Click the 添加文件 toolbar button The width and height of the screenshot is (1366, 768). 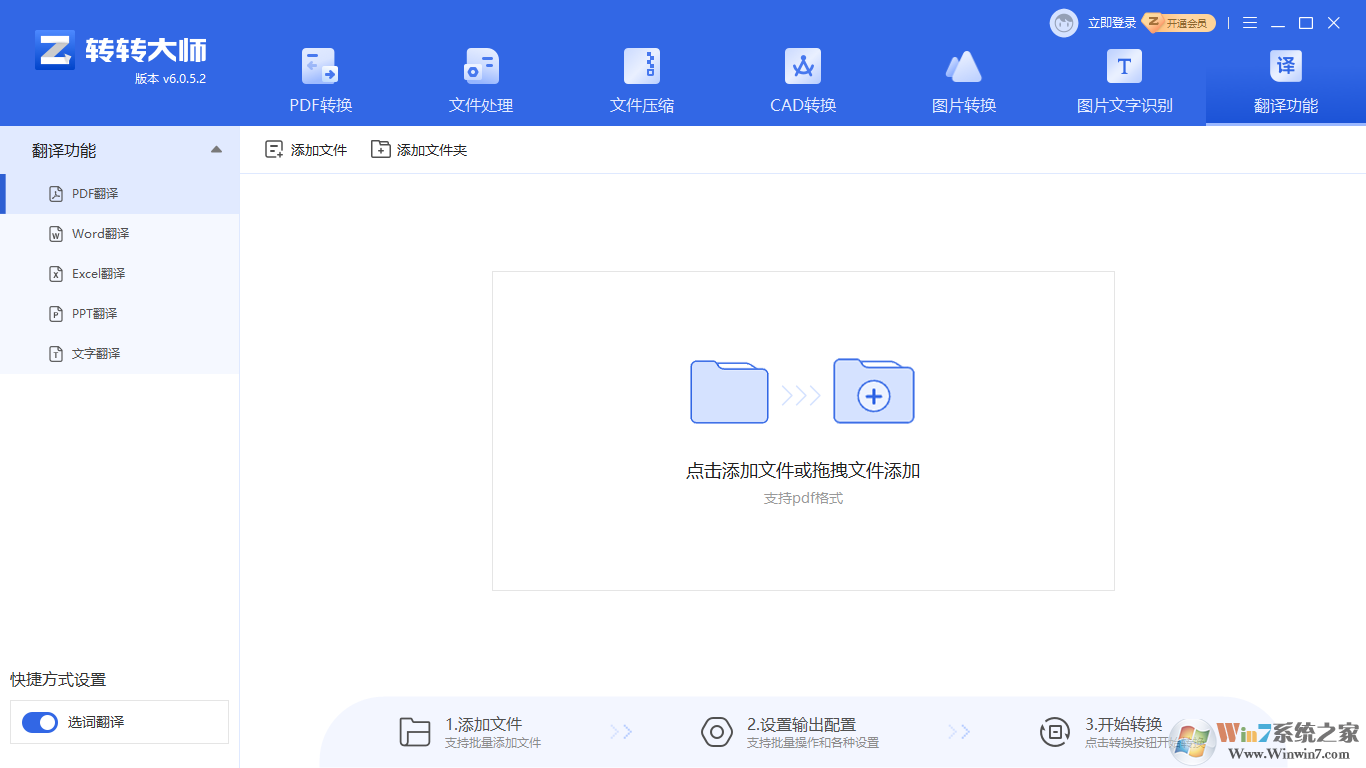(306, 150)
